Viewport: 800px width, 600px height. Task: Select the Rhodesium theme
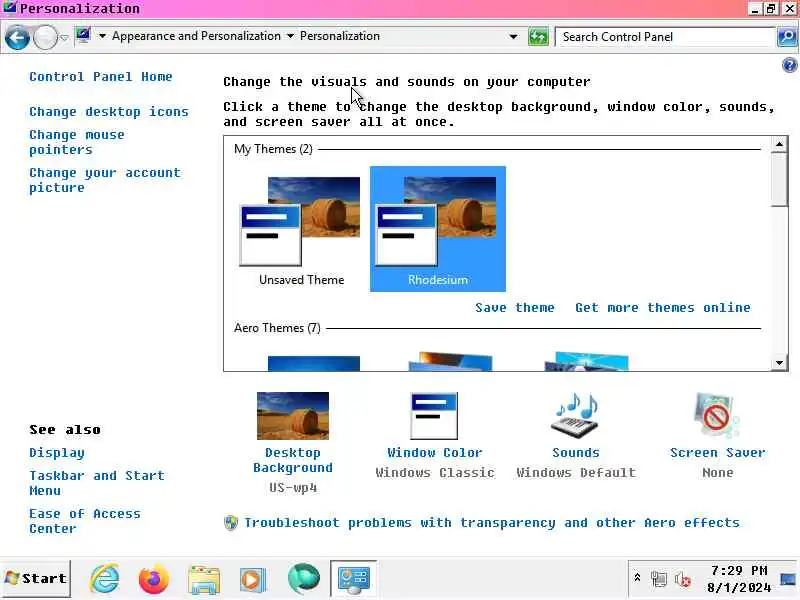438,229
